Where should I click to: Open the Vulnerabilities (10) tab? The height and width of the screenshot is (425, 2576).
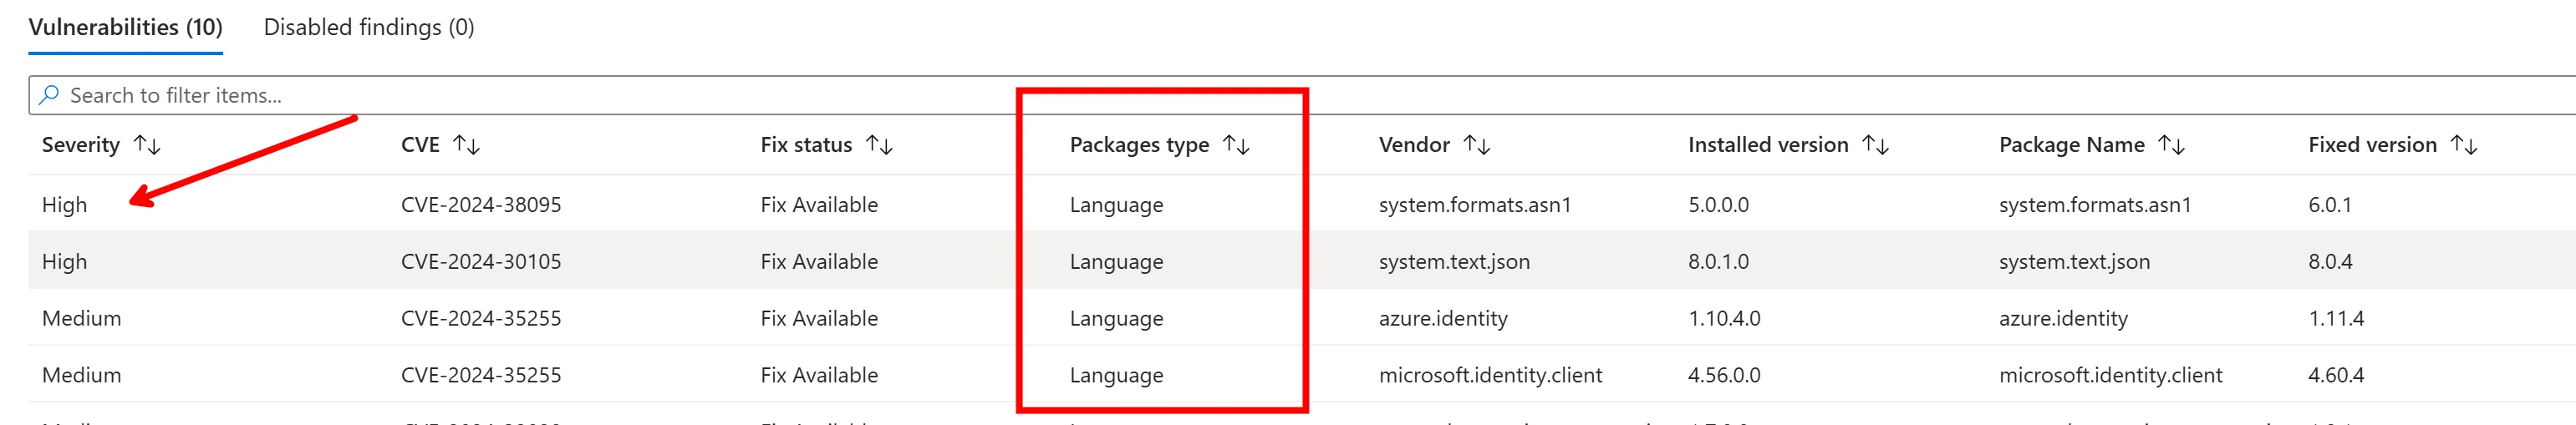tap(125, 27)
